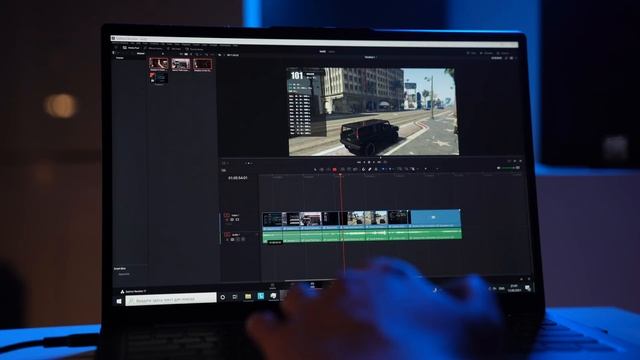This screenshot has width=640, height=360.
Task: Open the Windows Start menu
Action: [x=119, y=302]
